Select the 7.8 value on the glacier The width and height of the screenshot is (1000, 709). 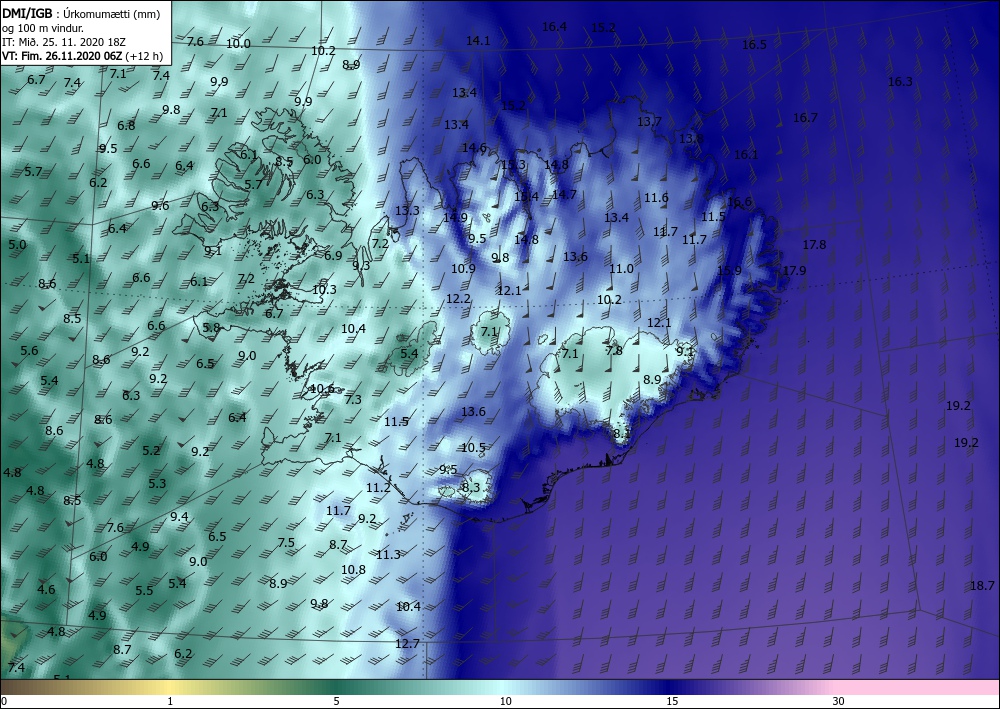click(x=614, y=351)
